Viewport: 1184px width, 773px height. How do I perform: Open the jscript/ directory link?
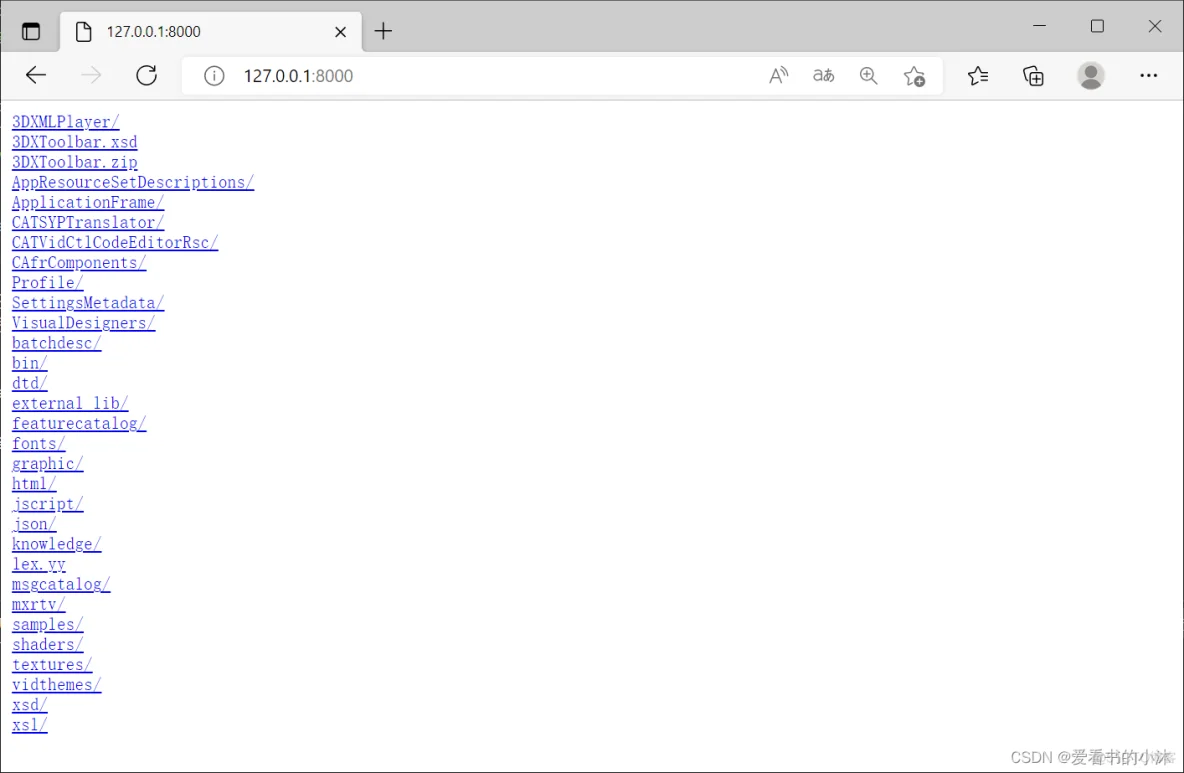48,504
